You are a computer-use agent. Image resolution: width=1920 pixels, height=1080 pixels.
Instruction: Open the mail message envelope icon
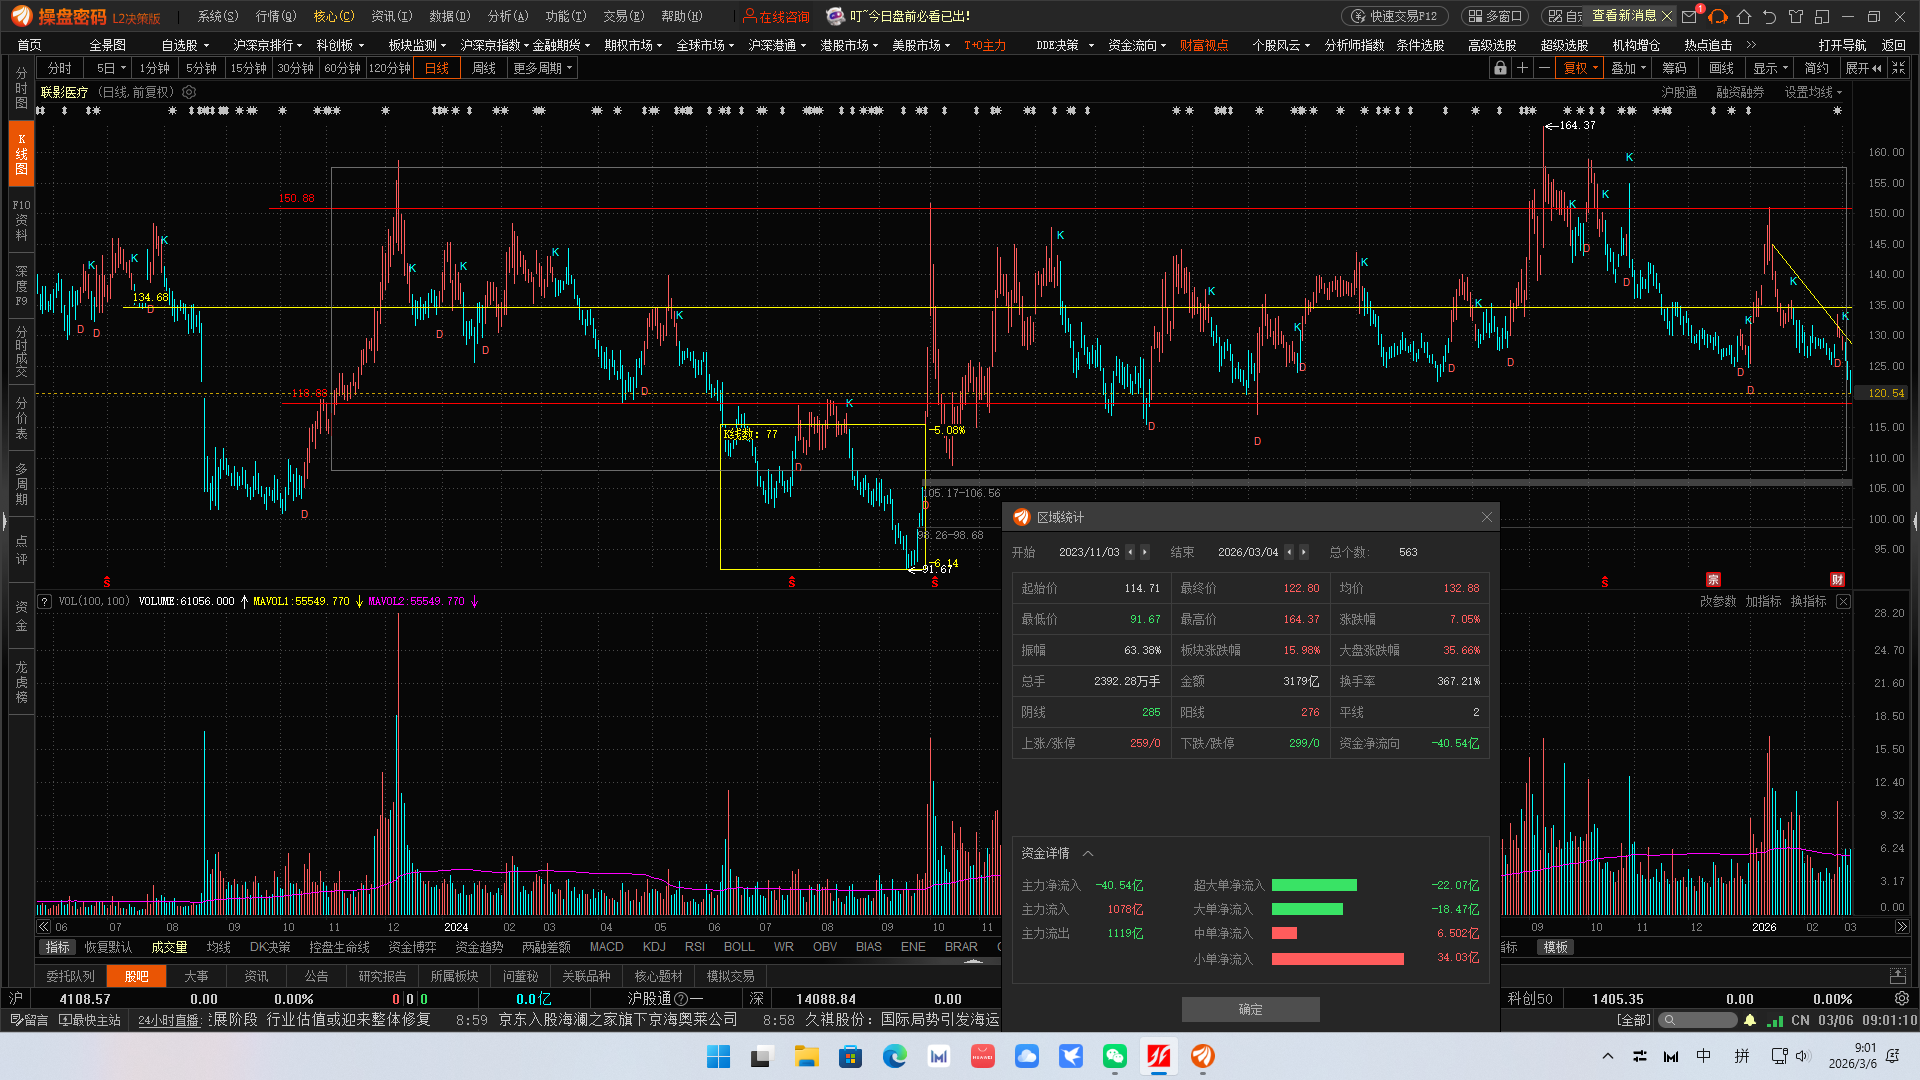(x=1690, y=16)
